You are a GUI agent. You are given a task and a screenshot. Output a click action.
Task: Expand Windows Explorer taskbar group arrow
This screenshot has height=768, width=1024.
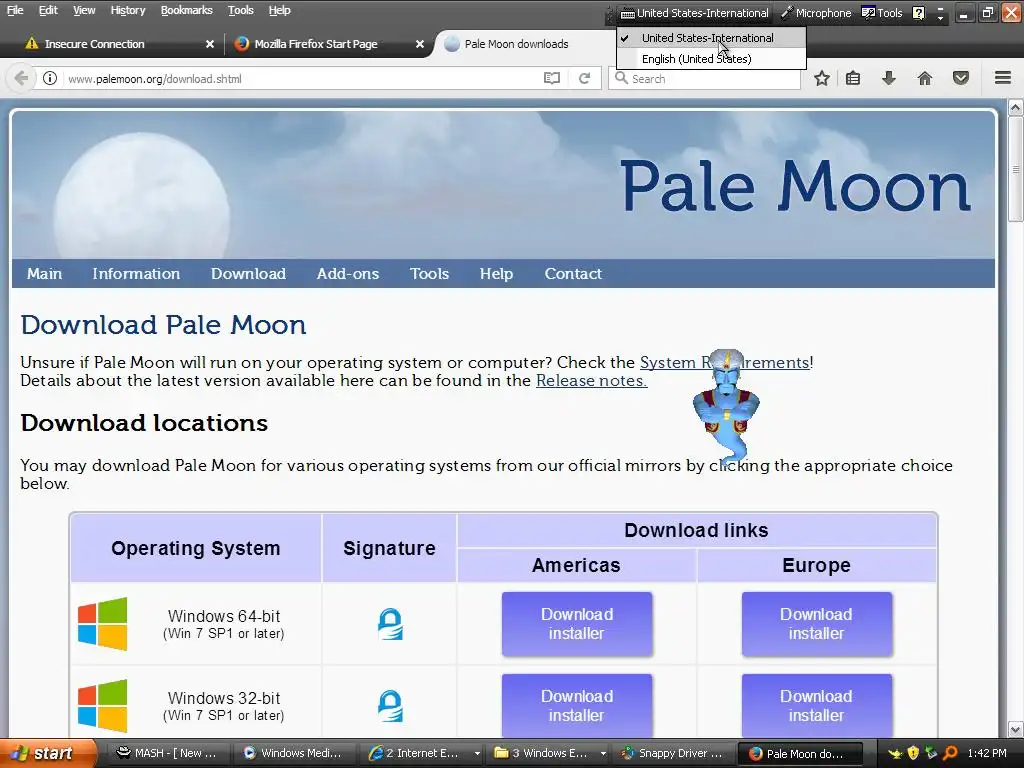click(603, 754)
